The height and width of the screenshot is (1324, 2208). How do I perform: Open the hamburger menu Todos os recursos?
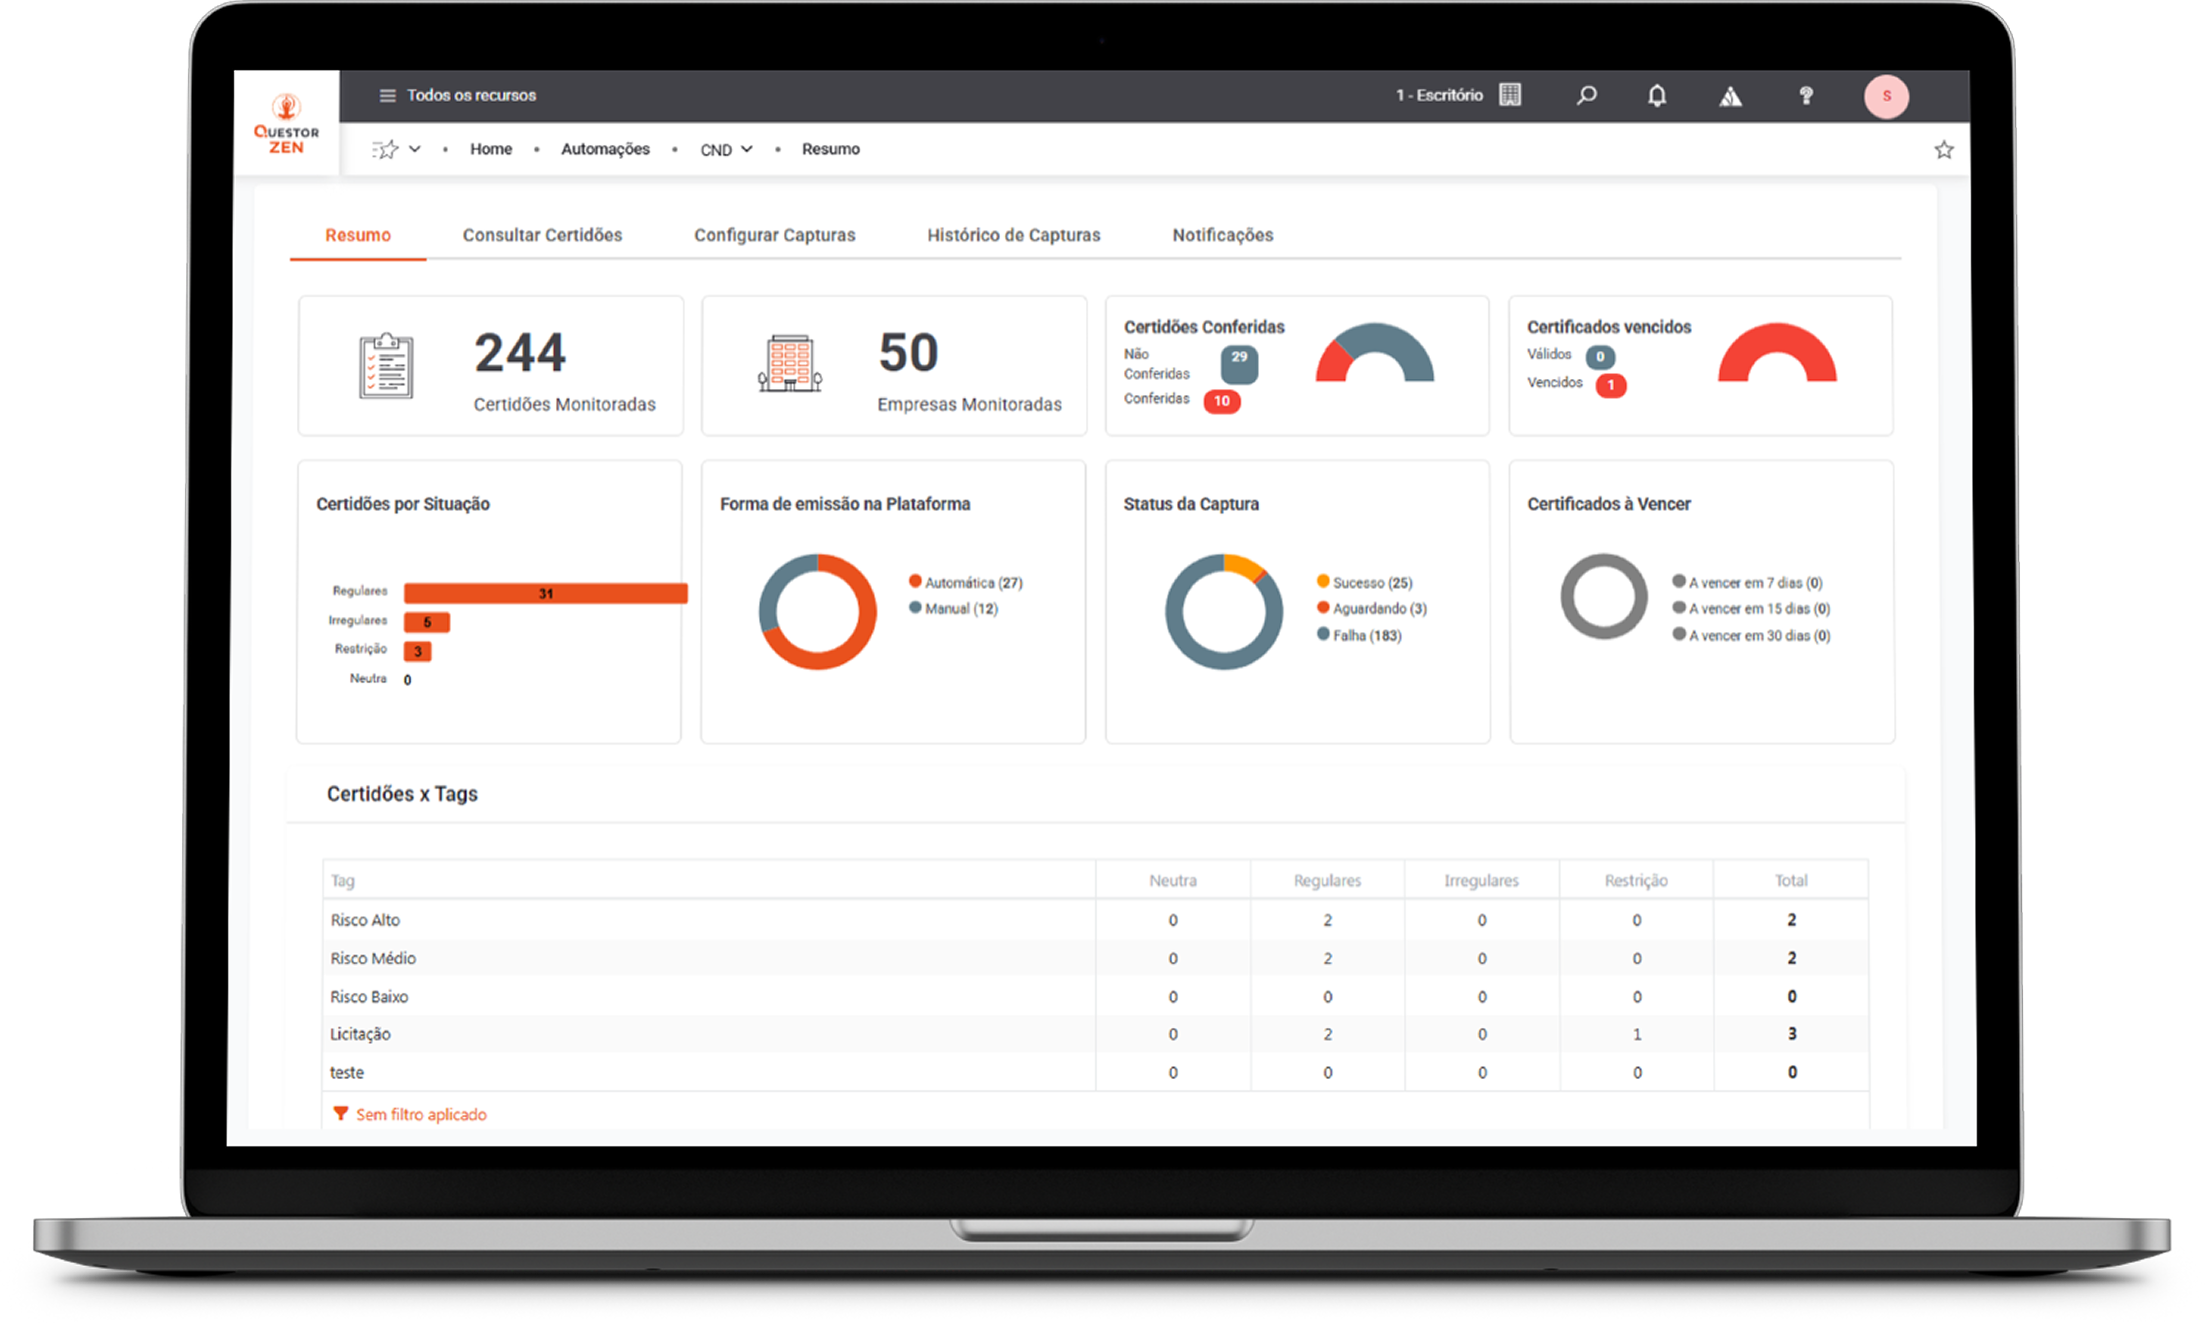[x=387, y=96]
